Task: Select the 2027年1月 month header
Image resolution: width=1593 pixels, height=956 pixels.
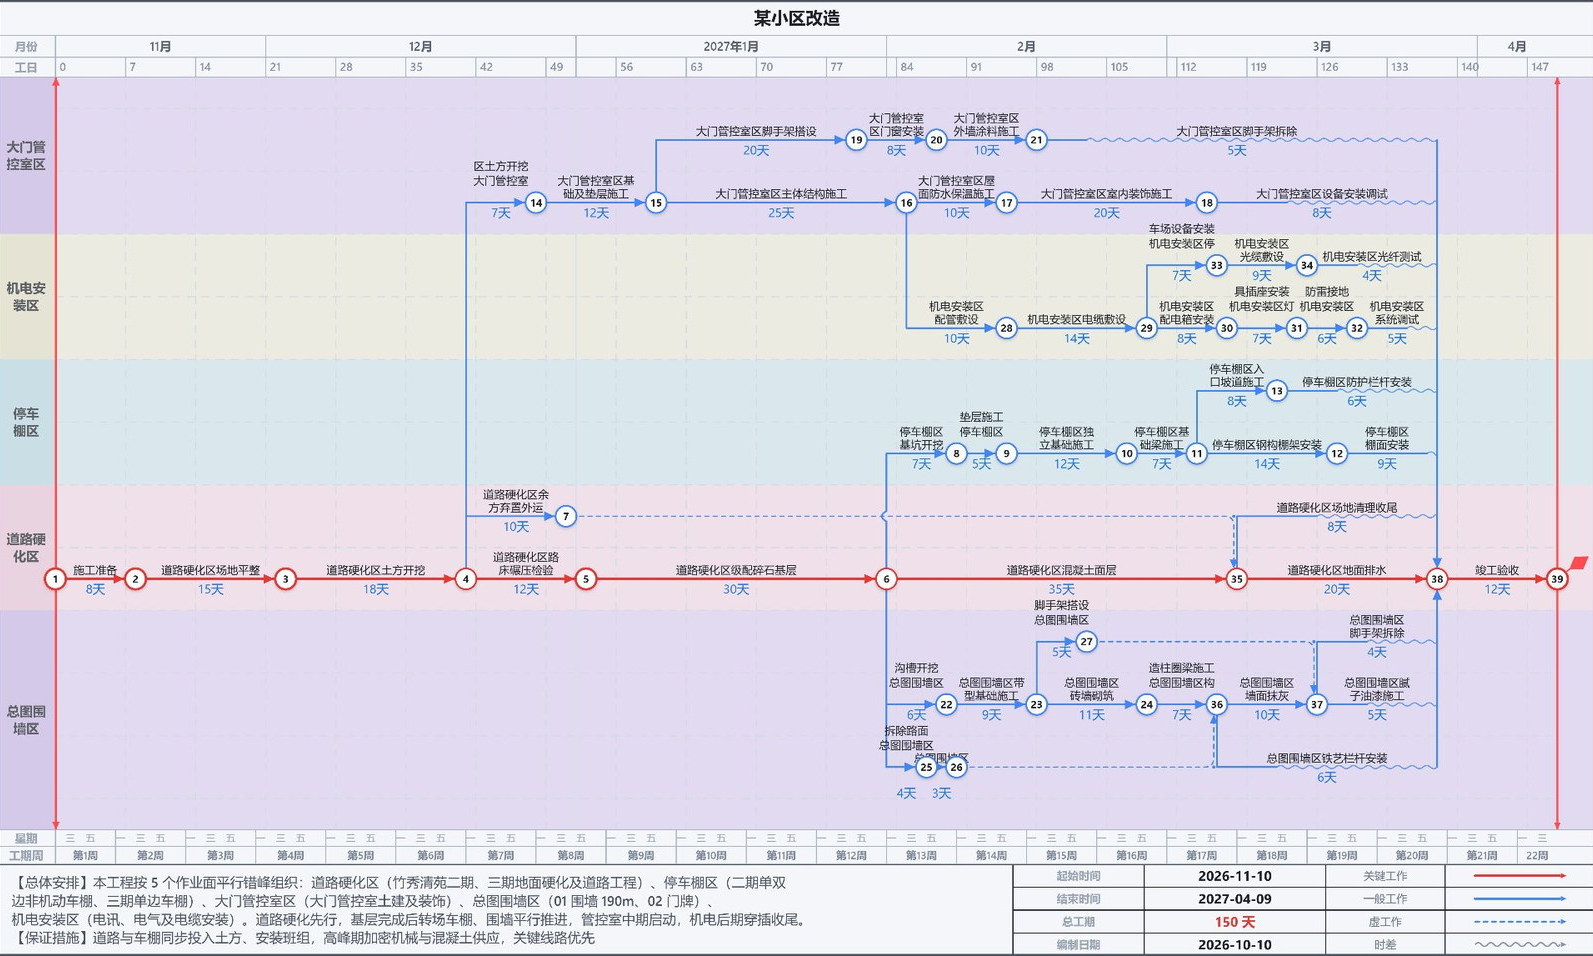Action: point(731,47)
